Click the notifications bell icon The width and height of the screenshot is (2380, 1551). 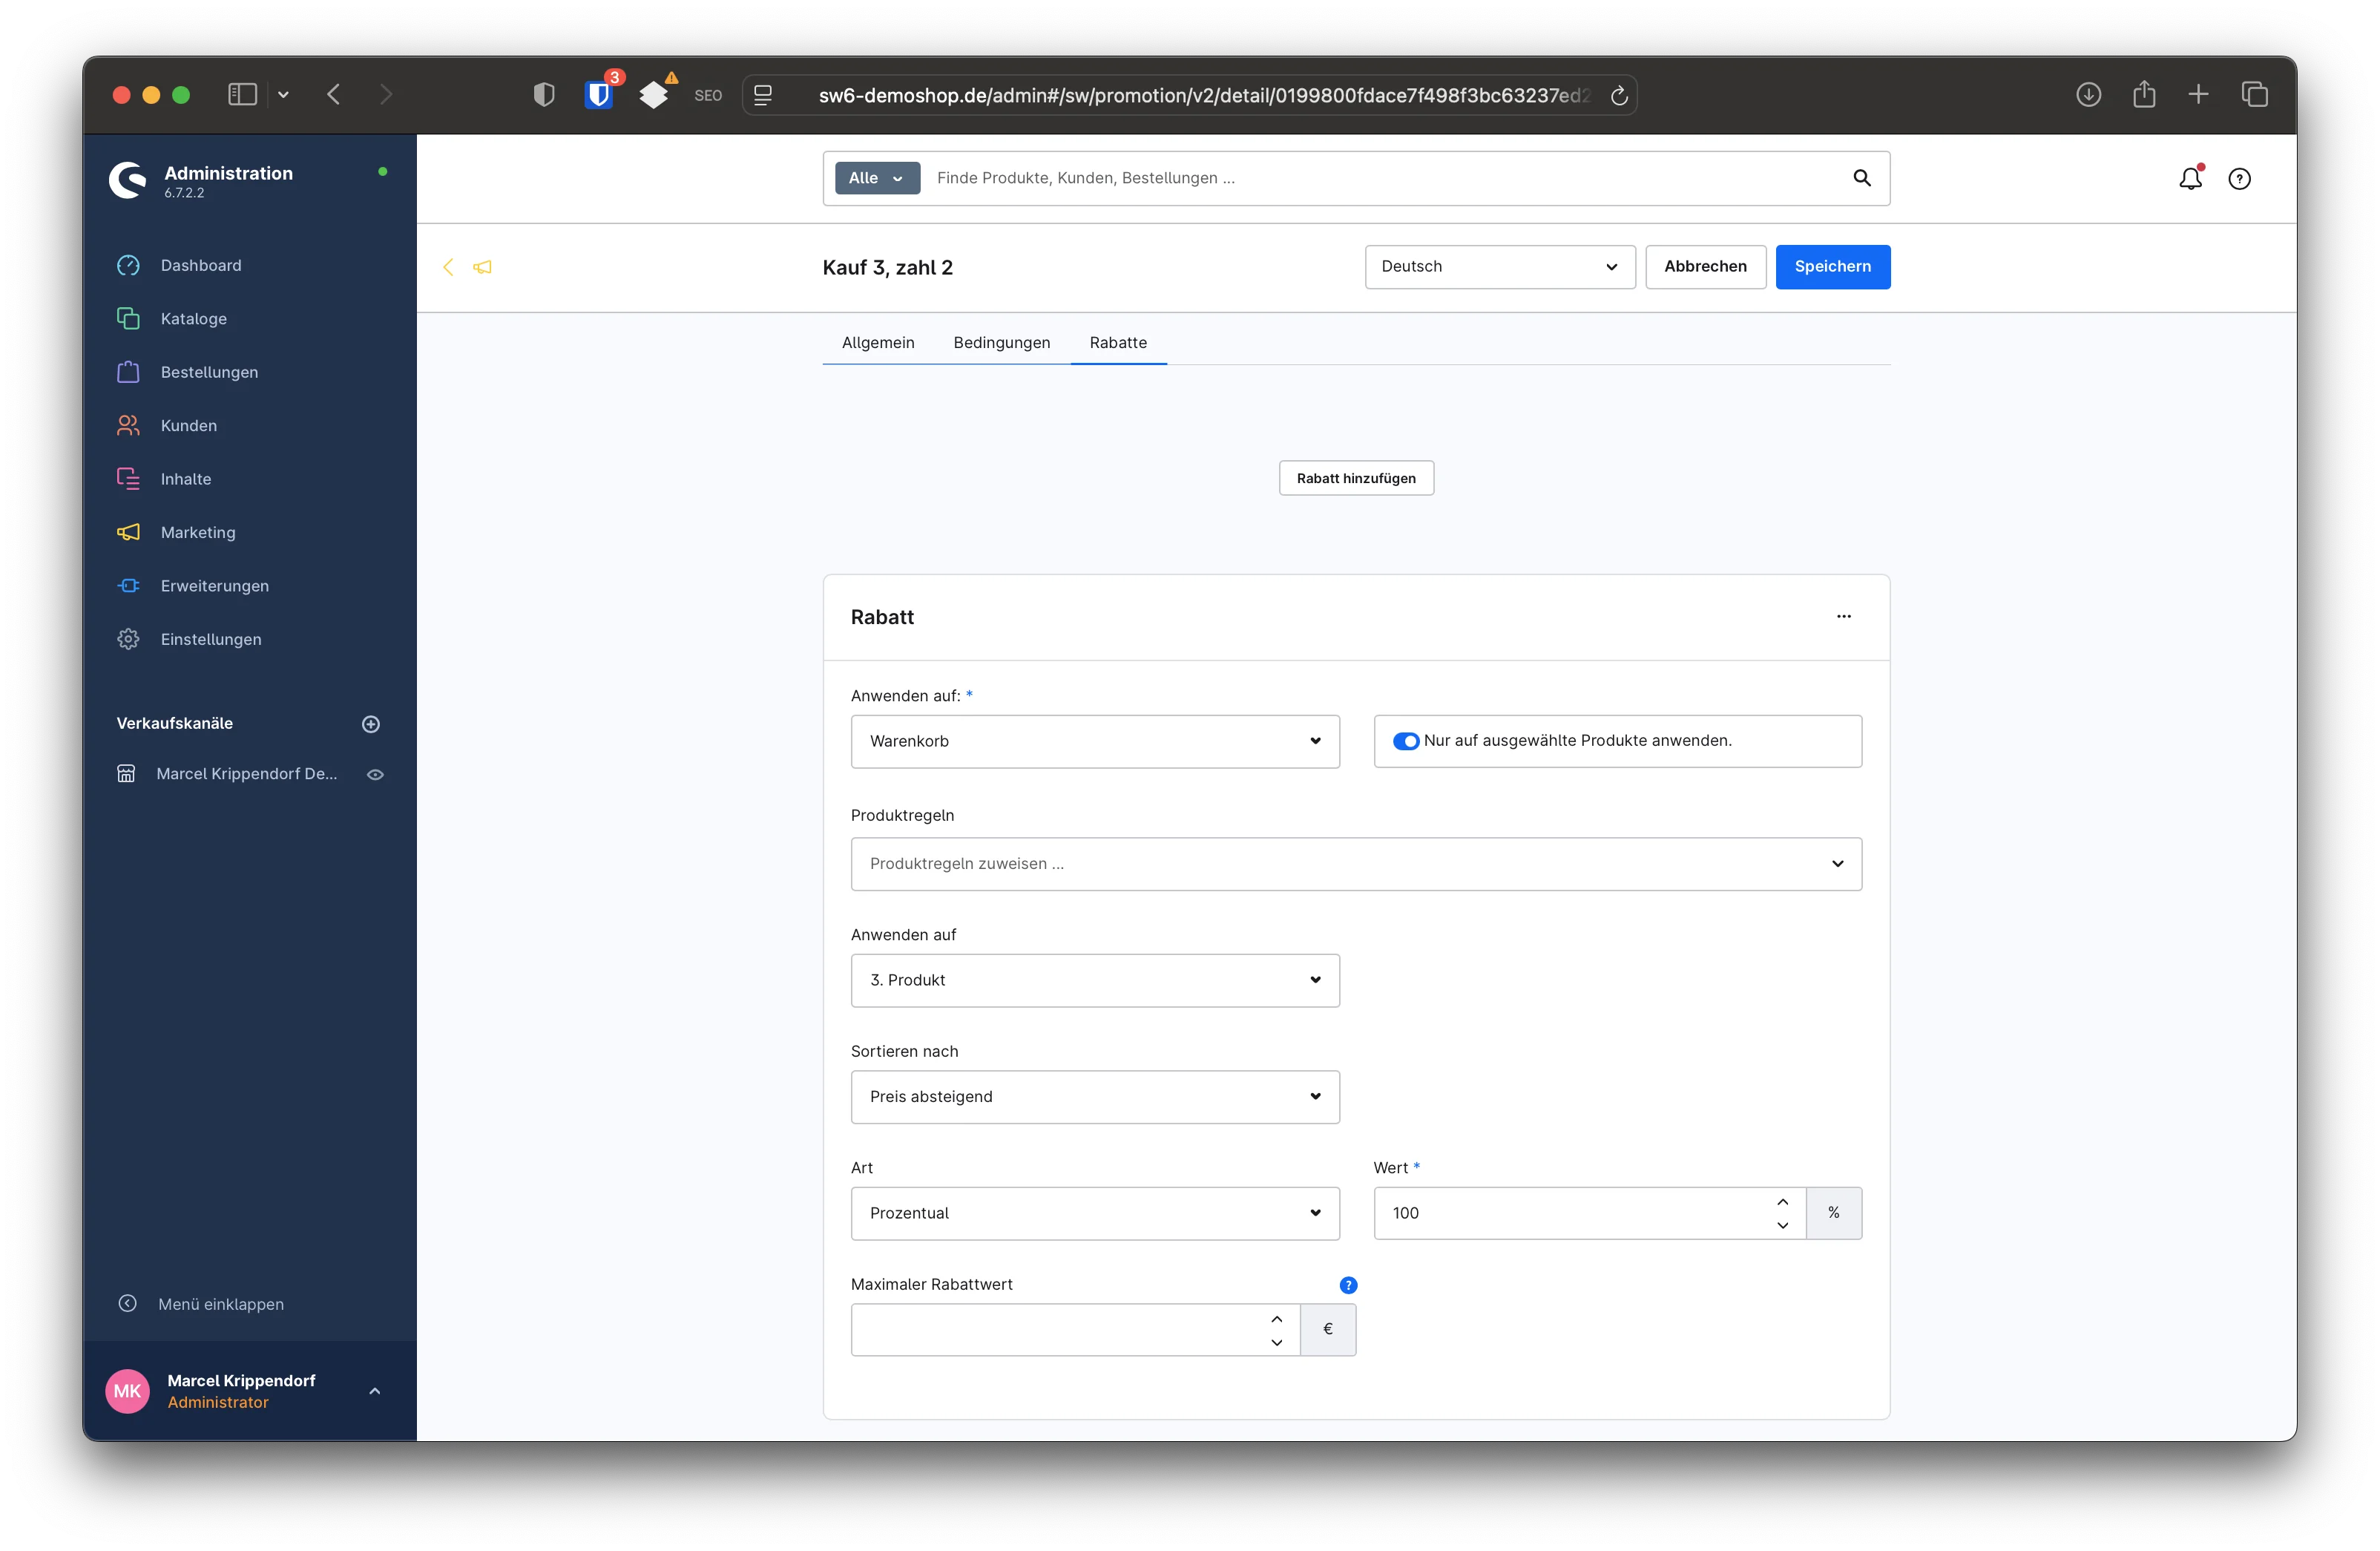click(2190, 178)
